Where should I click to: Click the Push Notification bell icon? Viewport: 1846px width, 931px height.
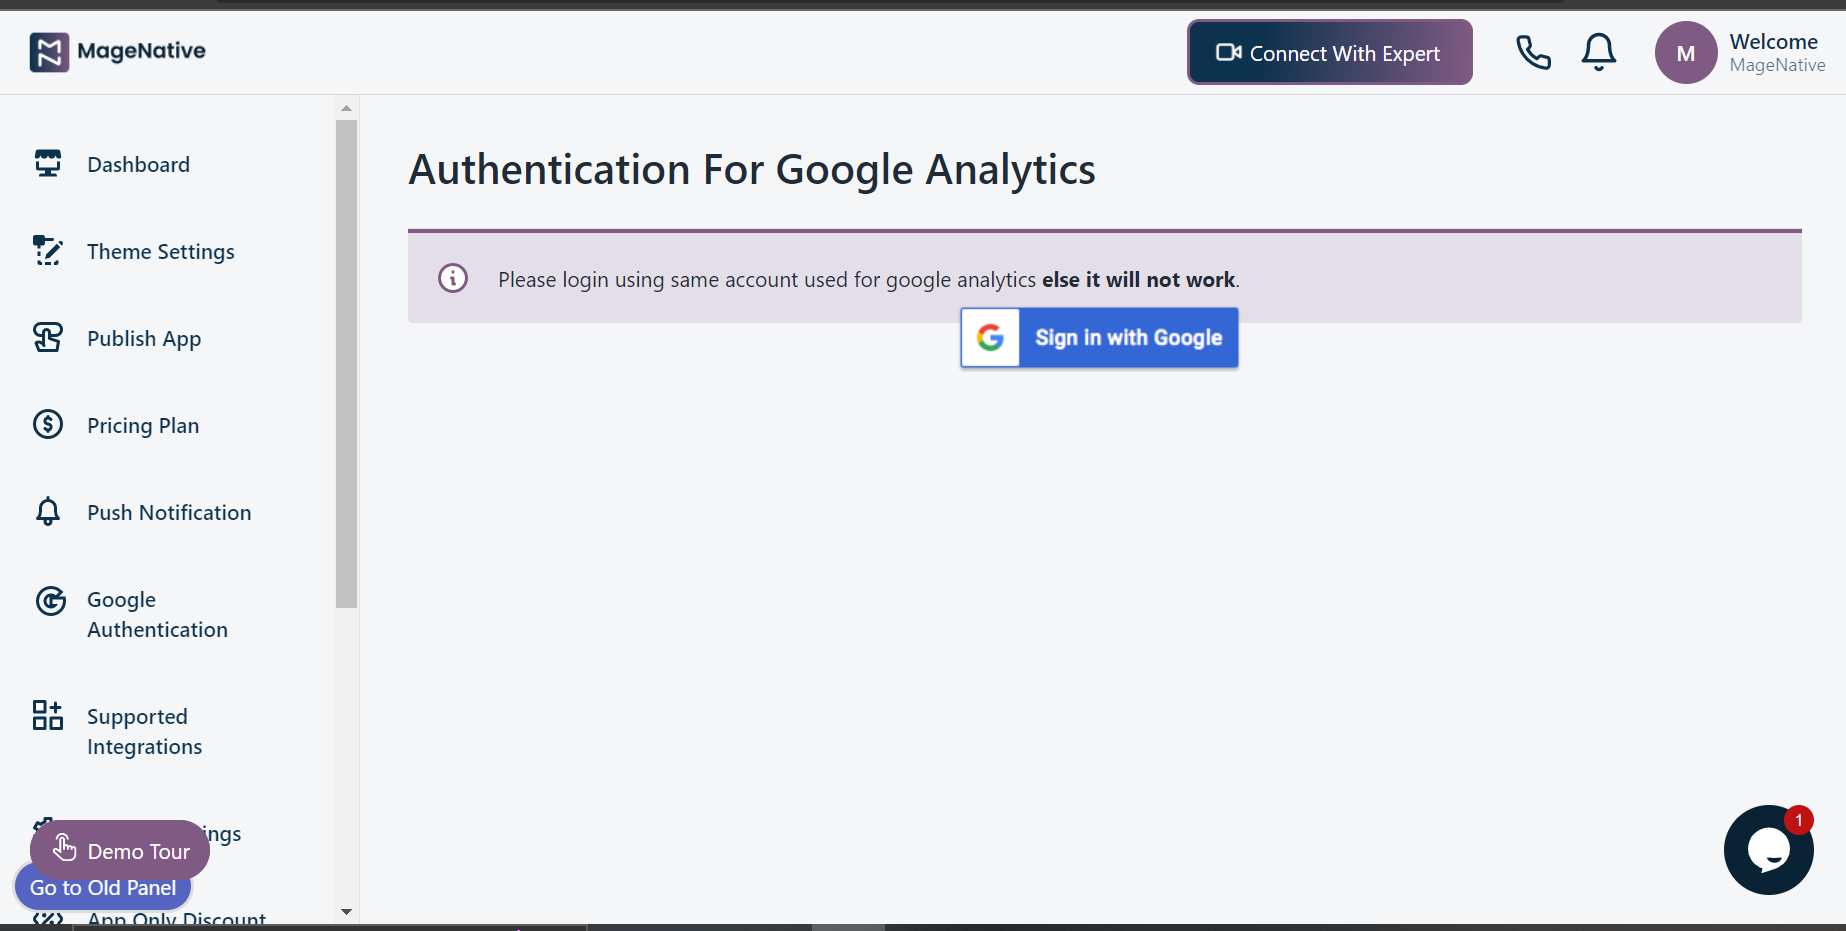(48, 511)
